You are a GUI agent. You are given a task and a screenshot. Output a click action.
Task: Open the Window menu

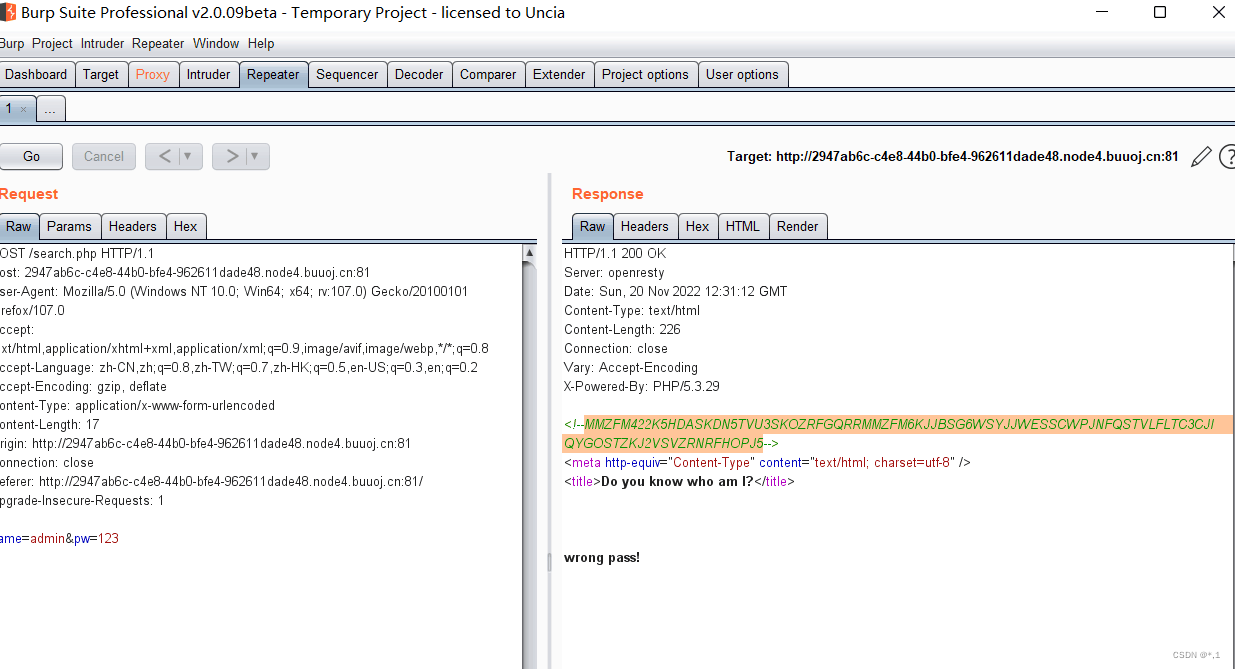click(x=216, y=43)
